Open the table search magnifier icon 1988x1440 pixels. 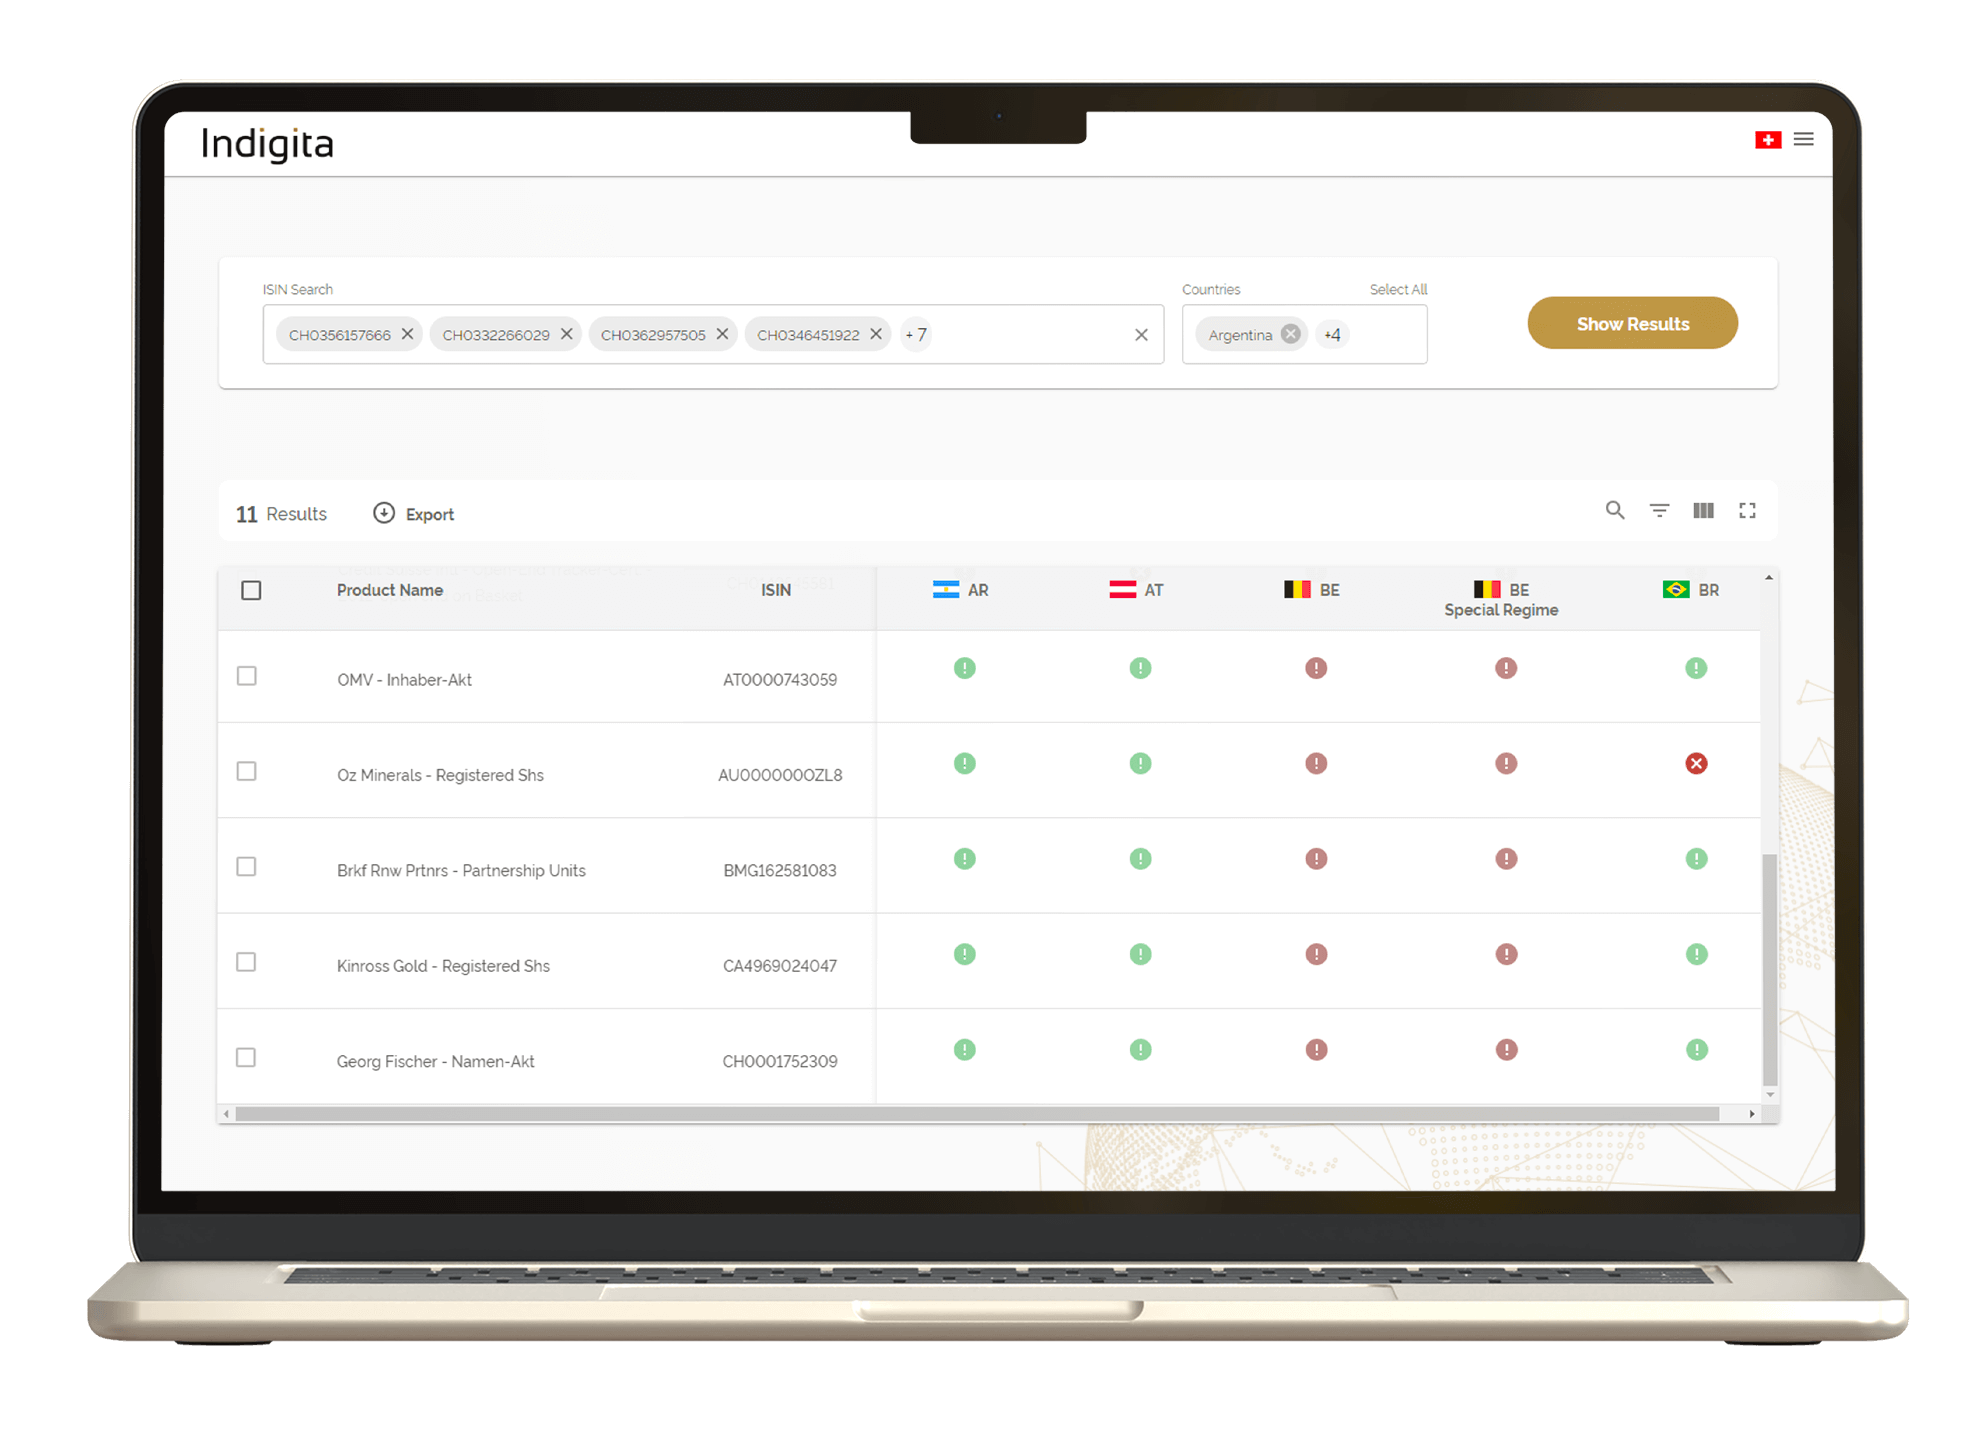tap(1614, 511)
